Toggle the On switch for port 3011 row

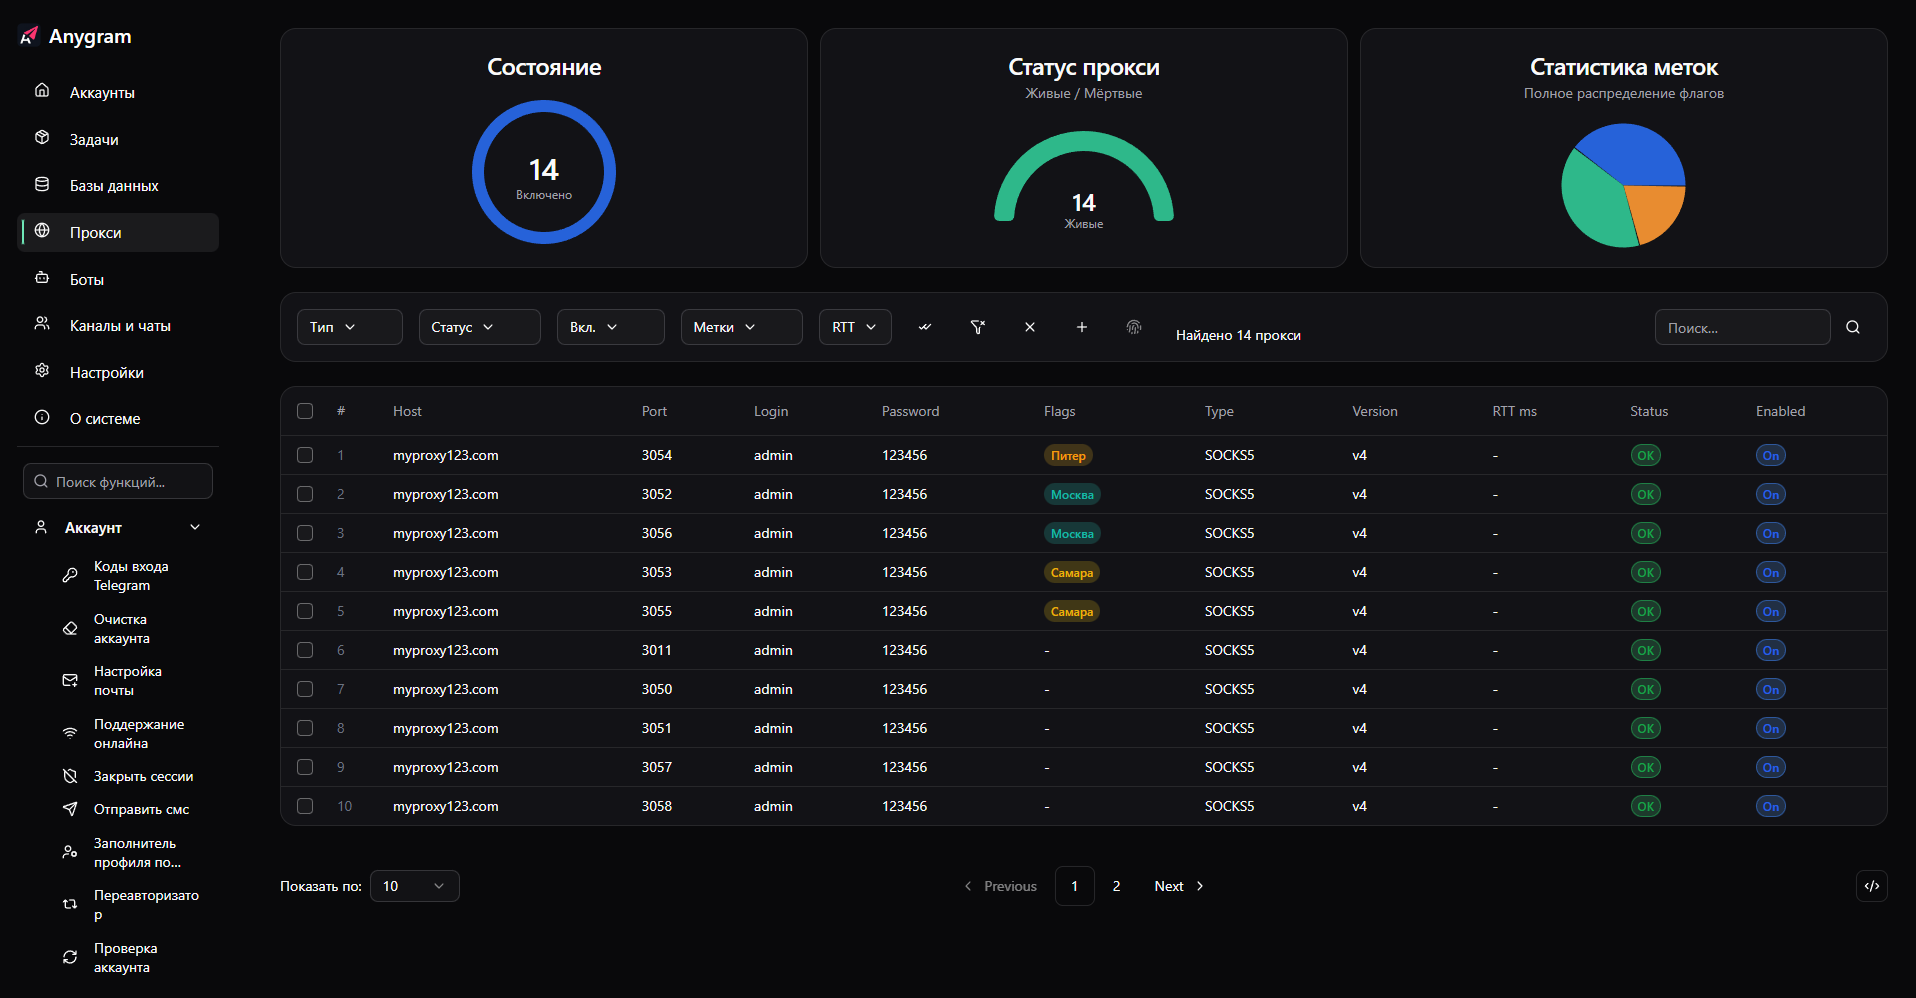(1771, 650)
